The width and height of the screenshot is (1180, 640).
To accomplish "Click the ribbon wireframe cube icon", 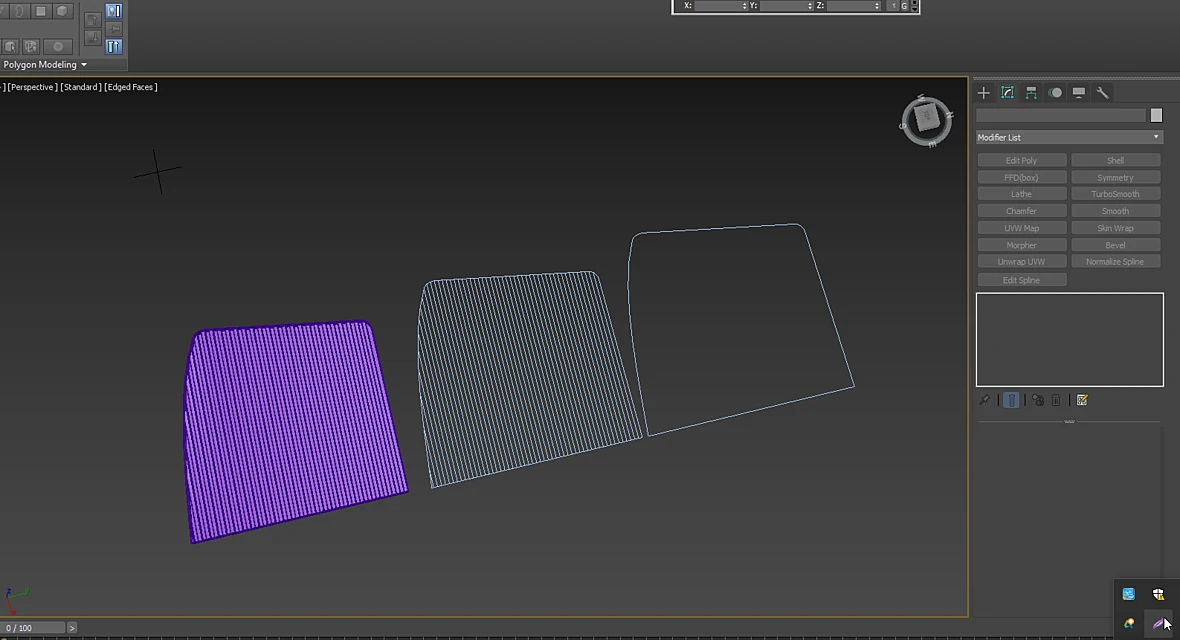I will [31, 47].
